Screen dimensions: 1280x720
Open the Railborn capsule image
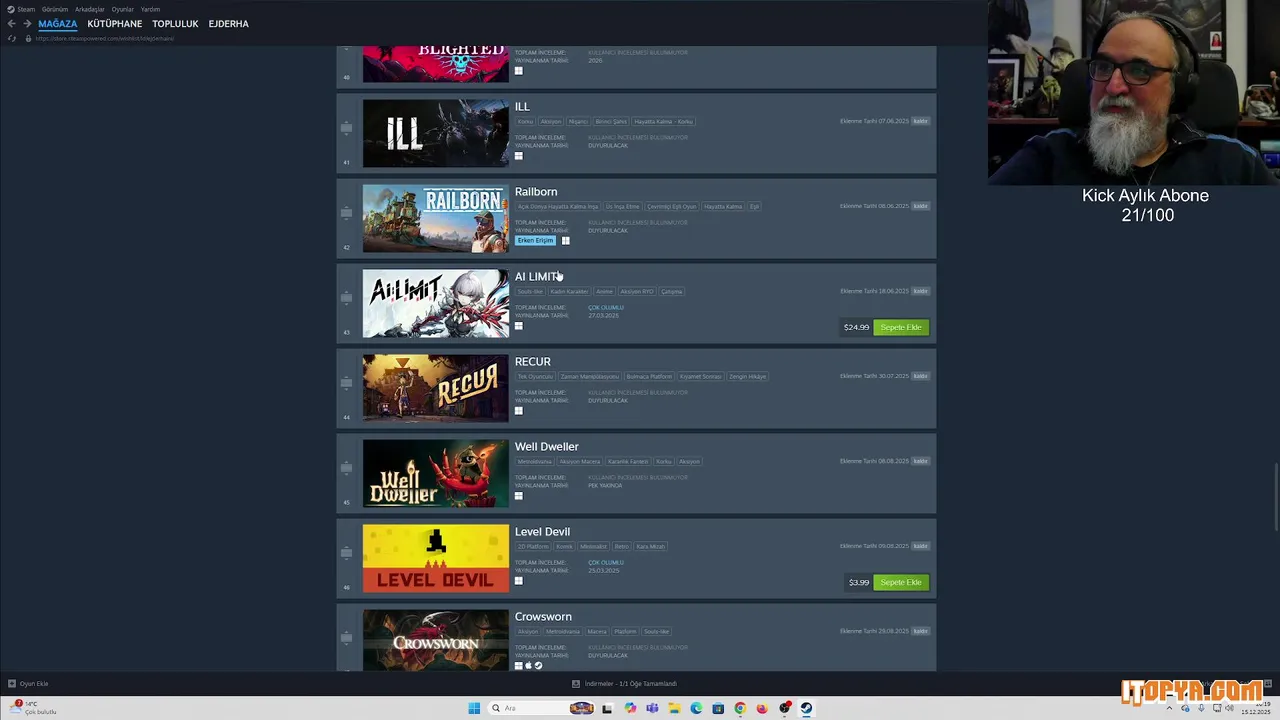coord(435,218)
